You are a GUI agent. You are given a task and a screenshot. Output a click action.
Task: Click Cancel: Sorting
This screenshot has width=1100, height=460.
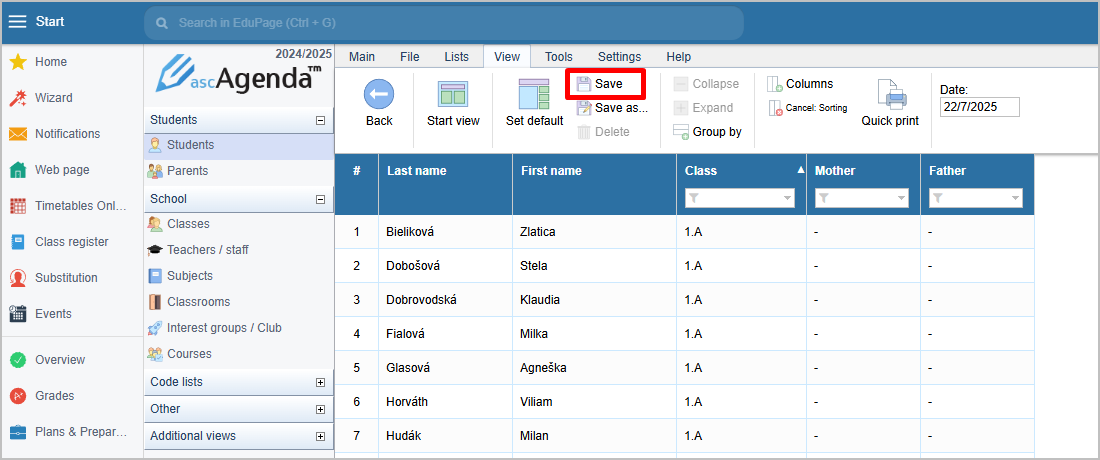(x=807, y=108)
